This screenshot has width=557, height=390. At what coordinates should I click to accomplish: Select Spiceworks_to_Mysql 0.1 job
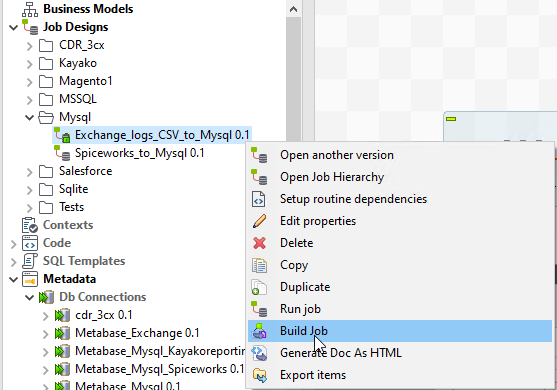coord(140,153)
